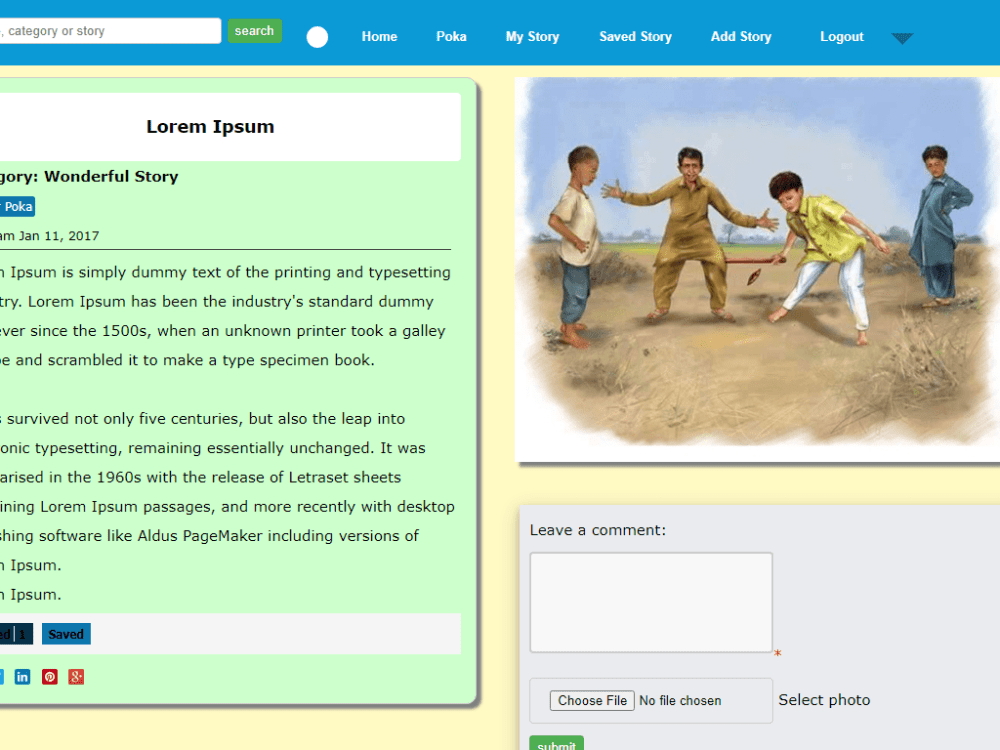Open the Home menu item
This screenshot has width=1000, height=750.
379,37
